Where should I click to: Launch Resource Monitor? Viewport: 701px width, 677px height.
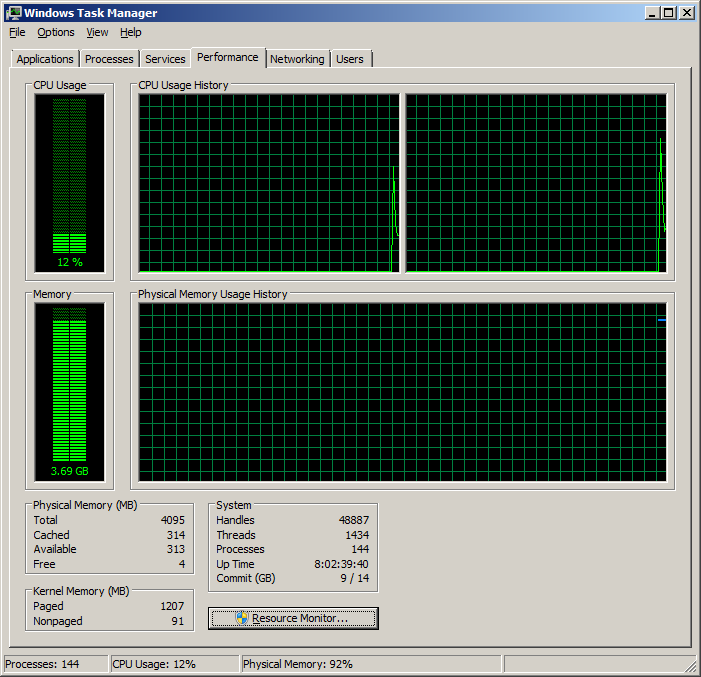click(x=293, y=618)
